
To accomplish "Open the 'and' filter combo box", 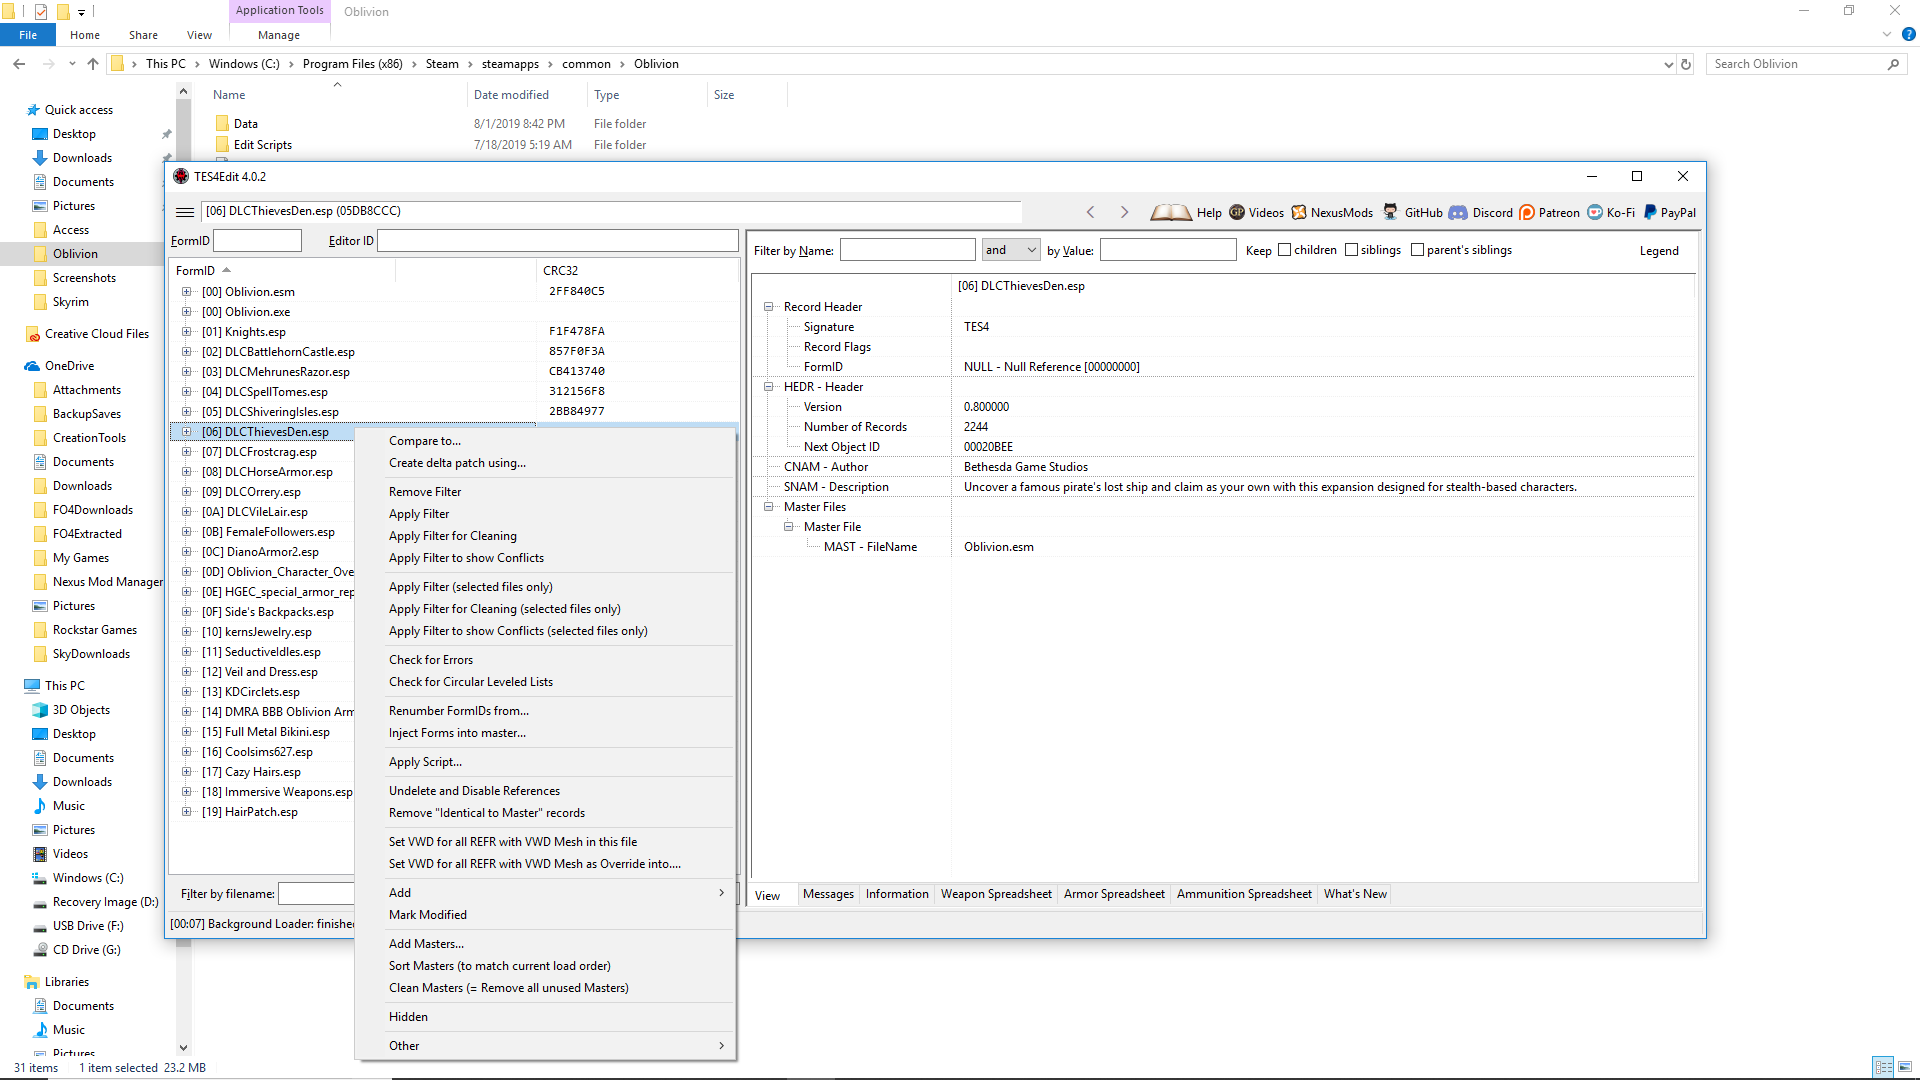I will pos(1011,250).
